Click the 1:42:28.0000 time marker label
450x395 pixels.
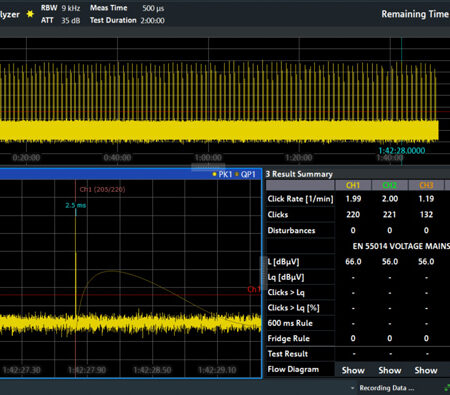pos(402,151)
